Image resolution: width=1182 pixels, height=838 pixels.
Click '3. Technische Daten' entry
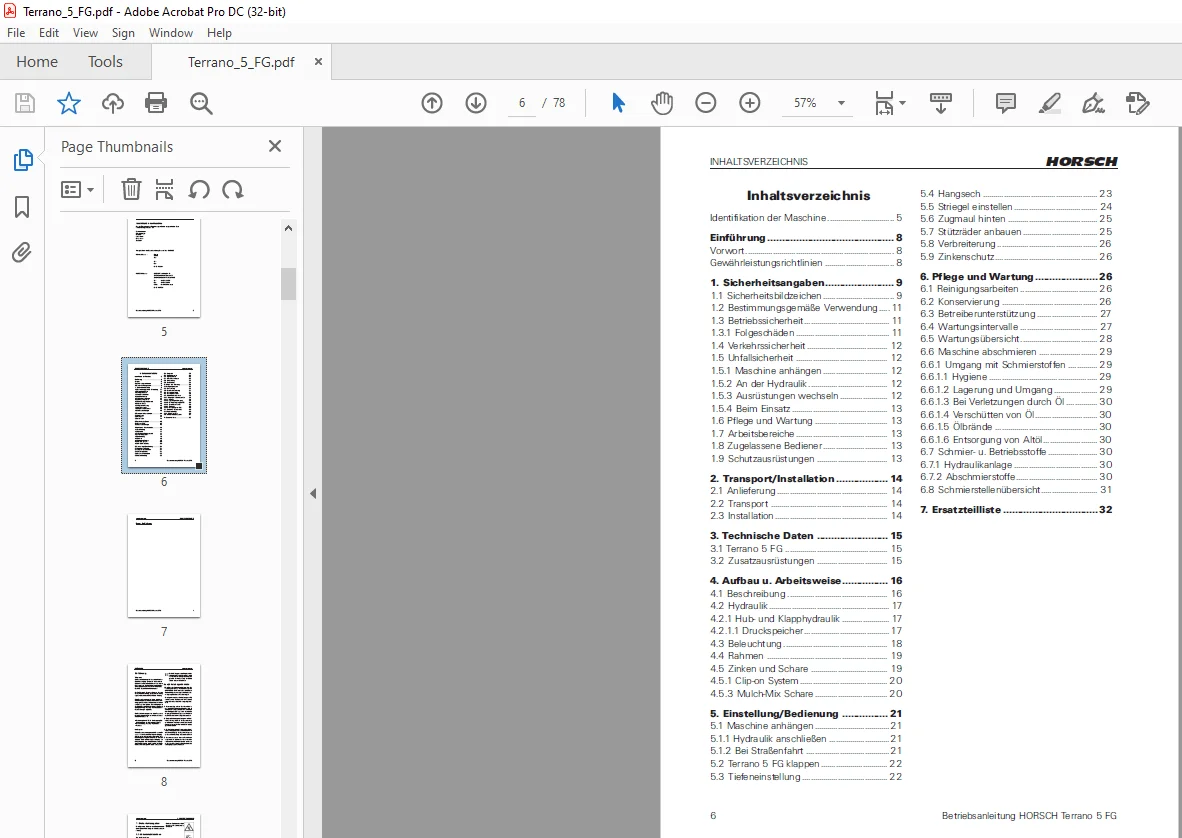tap(805, 536)
